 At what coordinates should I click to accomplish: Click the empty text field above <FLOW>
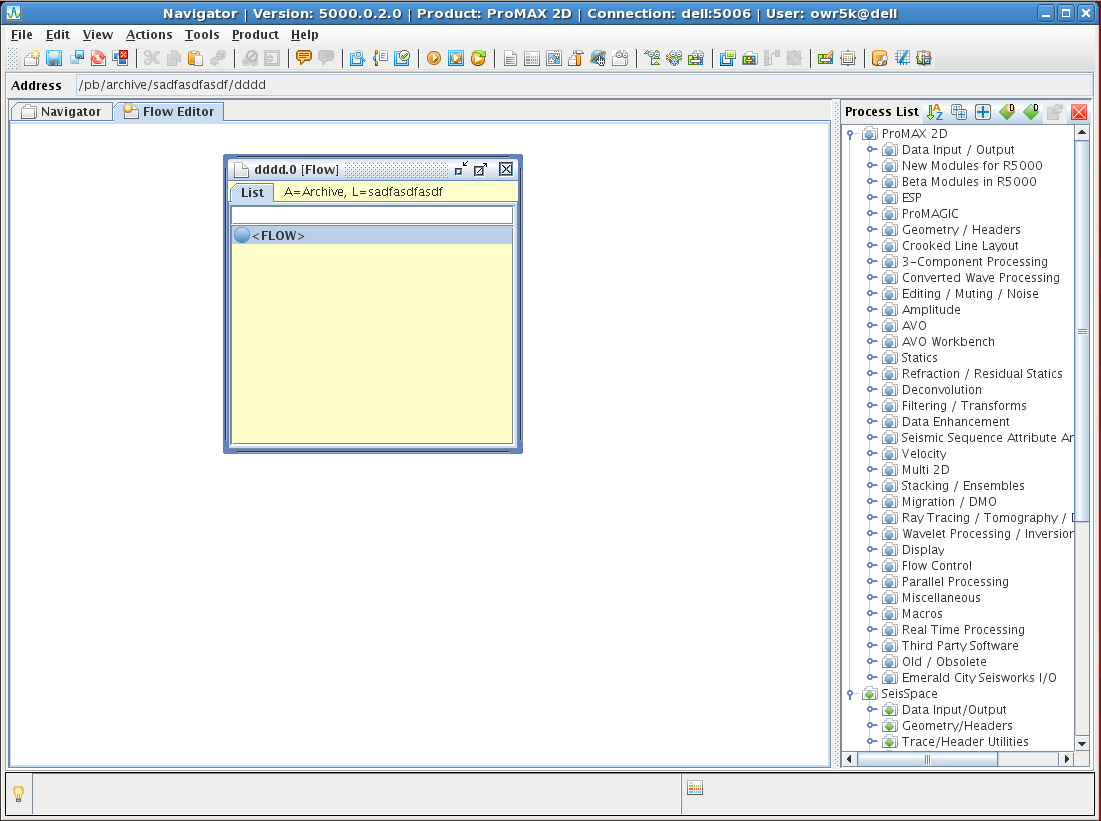pyautogui.click(x=372, y=214)
